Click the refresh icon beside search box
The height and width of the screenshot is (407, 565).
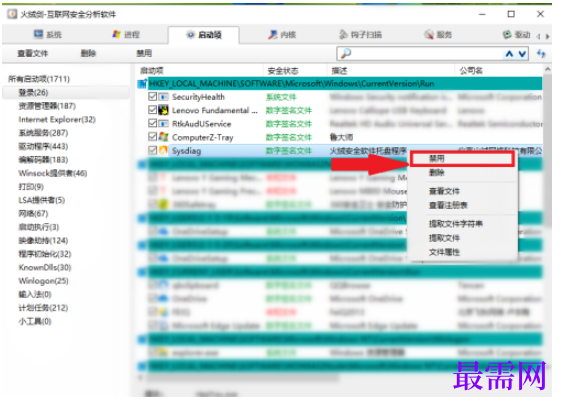tap(540, 54)
